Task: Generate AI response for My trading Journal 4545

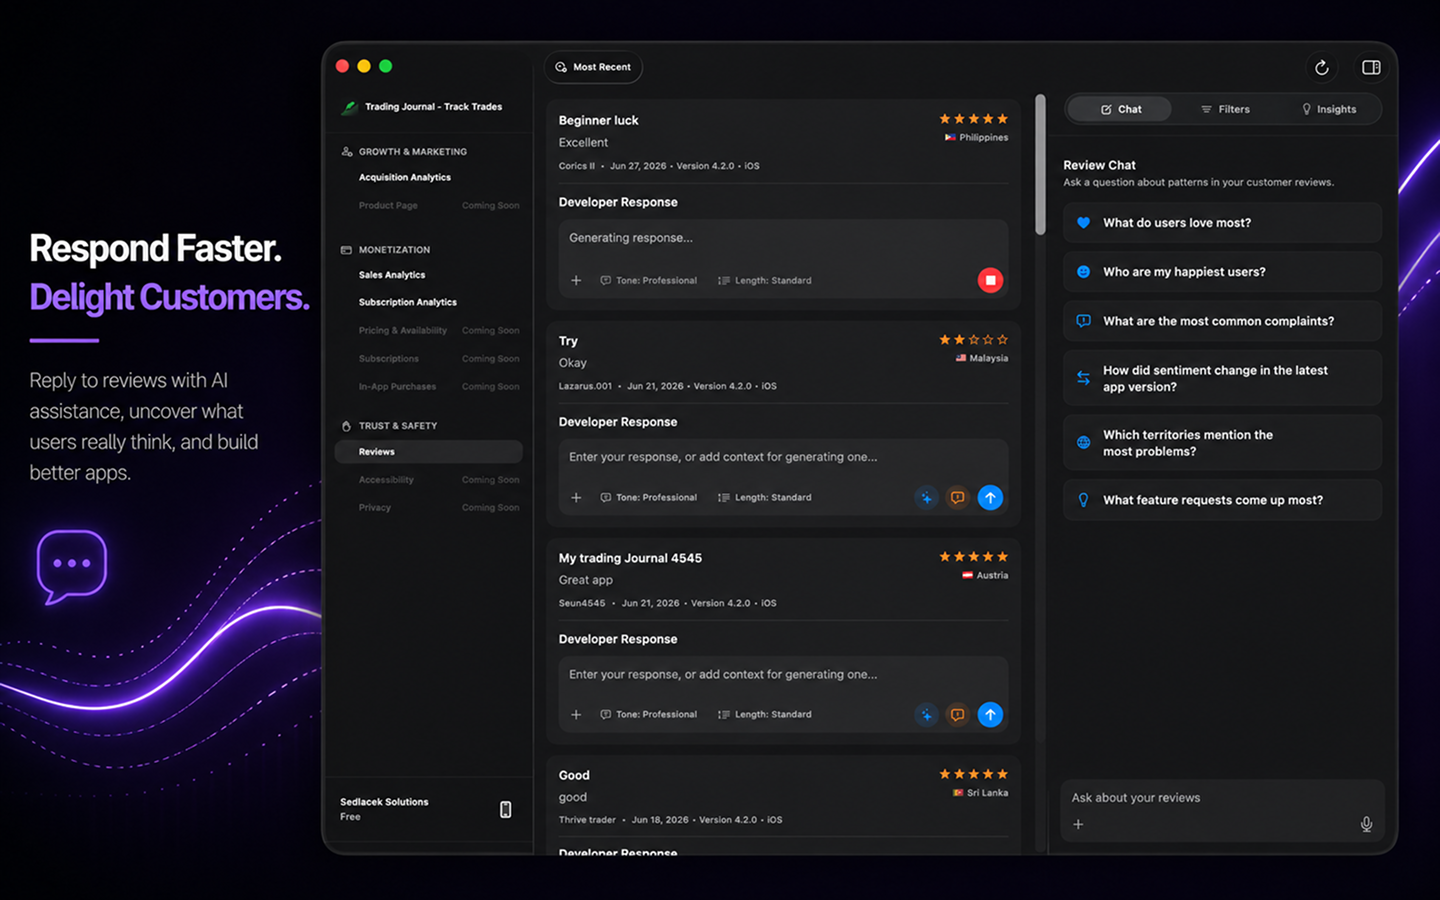Action: (x=926, y=714)
